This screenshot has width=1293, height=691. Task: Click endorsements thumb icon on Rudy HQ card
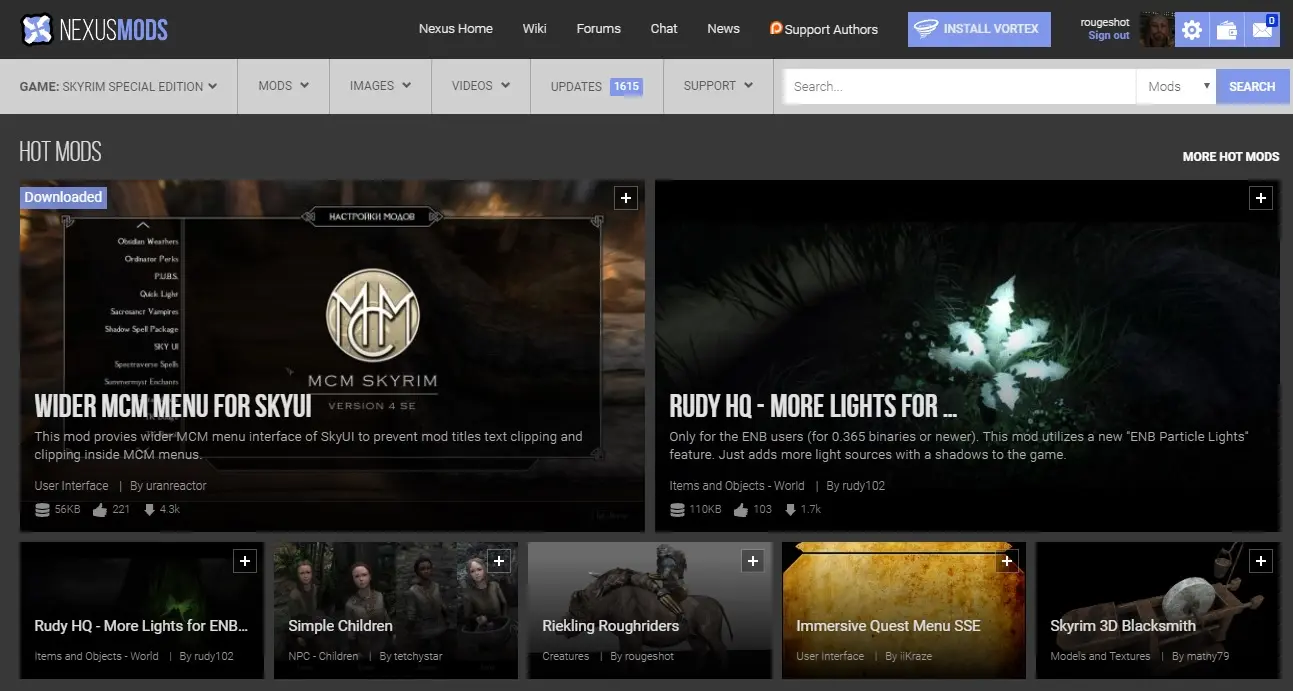741,510
